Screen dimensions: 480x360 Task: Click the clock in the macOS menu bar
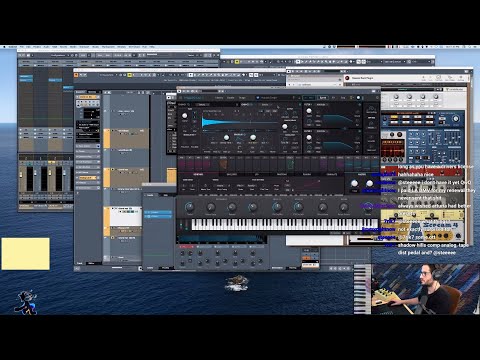coord(454,47)
